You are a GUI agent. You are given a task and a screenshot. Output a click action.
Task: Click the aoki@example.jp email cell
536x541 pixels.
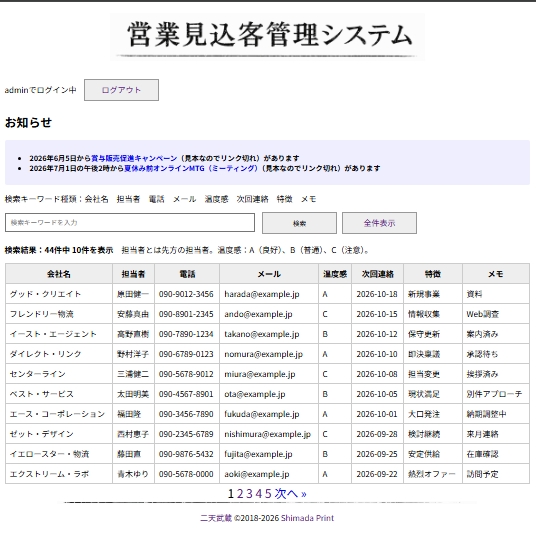[x=269, y=474]
